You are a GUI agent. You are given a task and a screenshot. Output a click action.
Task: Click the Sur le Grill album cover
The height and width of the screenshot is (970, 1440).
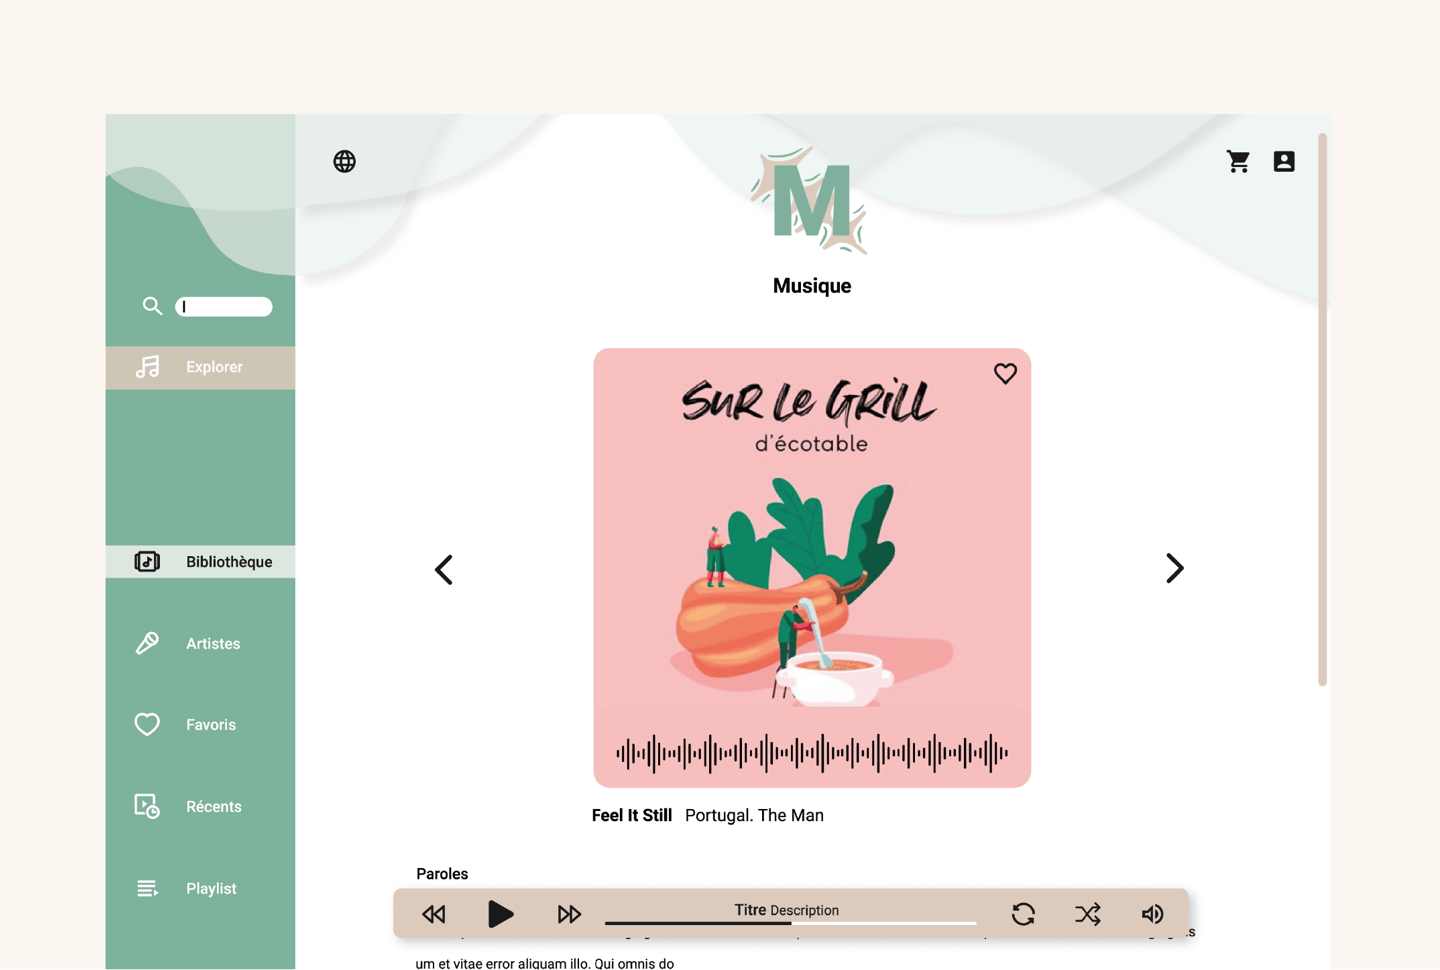[812, 568]
